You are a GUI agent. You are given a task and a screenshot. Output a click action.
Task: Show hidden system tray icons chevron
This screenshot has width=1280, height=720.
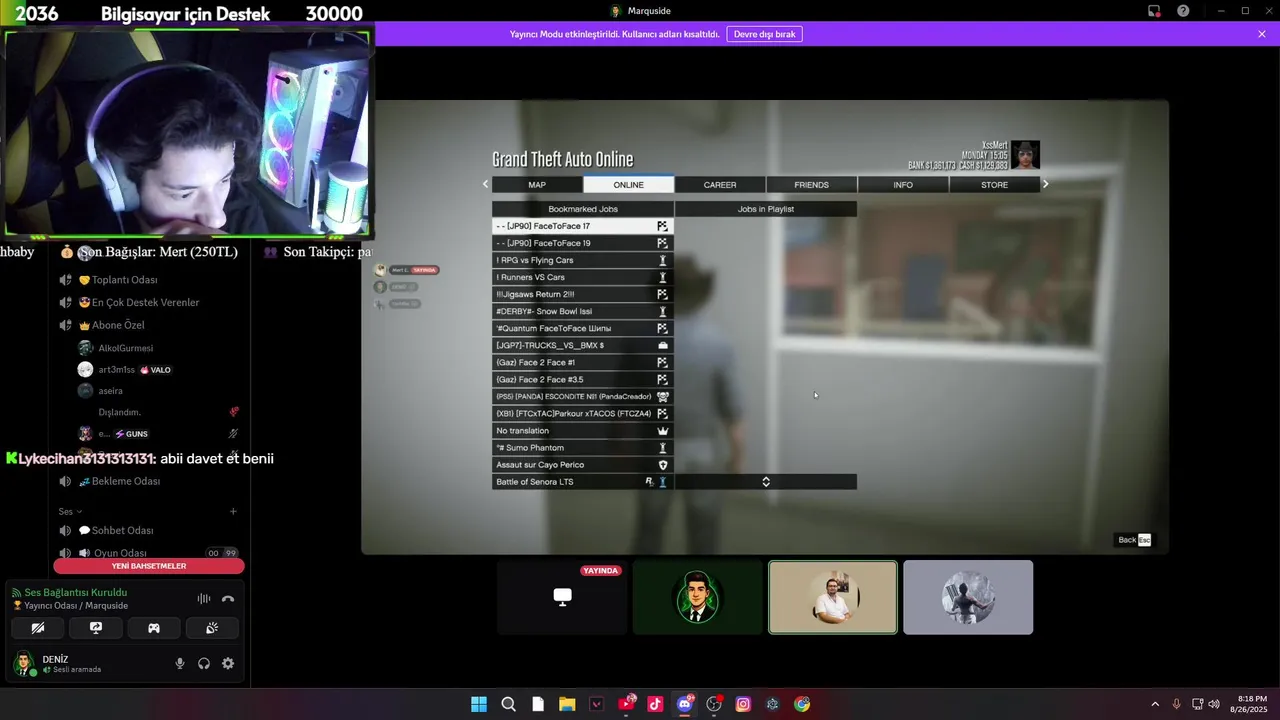[x=1155, y=704]
